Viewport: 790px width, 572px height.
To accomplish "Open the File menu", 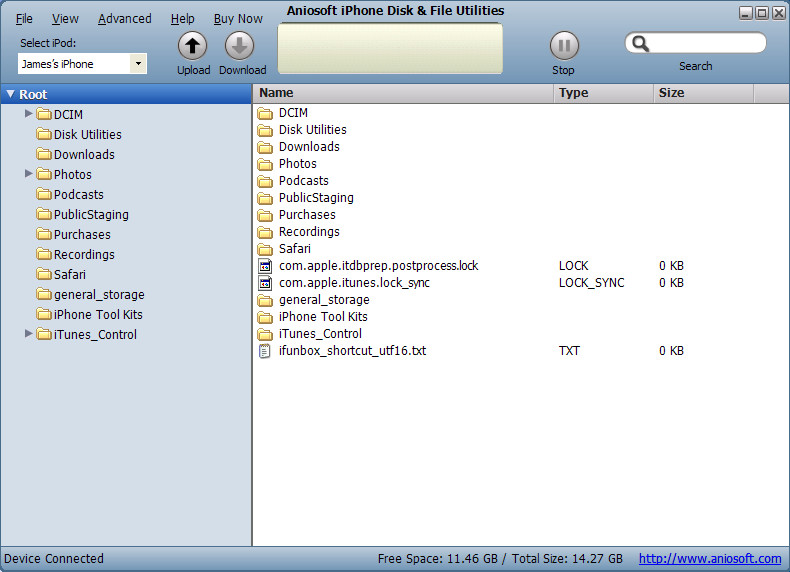I will tap(24, 19).
